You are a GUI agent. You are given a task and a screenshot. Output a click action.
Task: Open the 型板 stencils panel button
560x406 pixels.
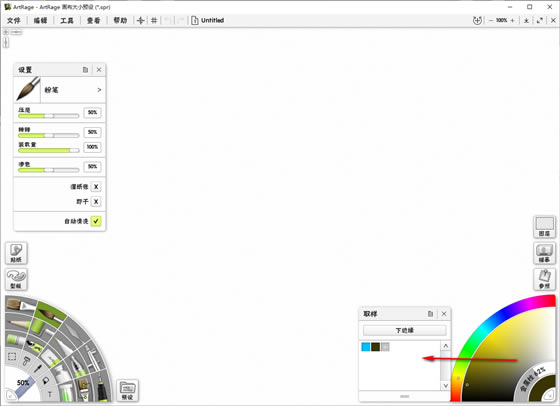point(16,279)
